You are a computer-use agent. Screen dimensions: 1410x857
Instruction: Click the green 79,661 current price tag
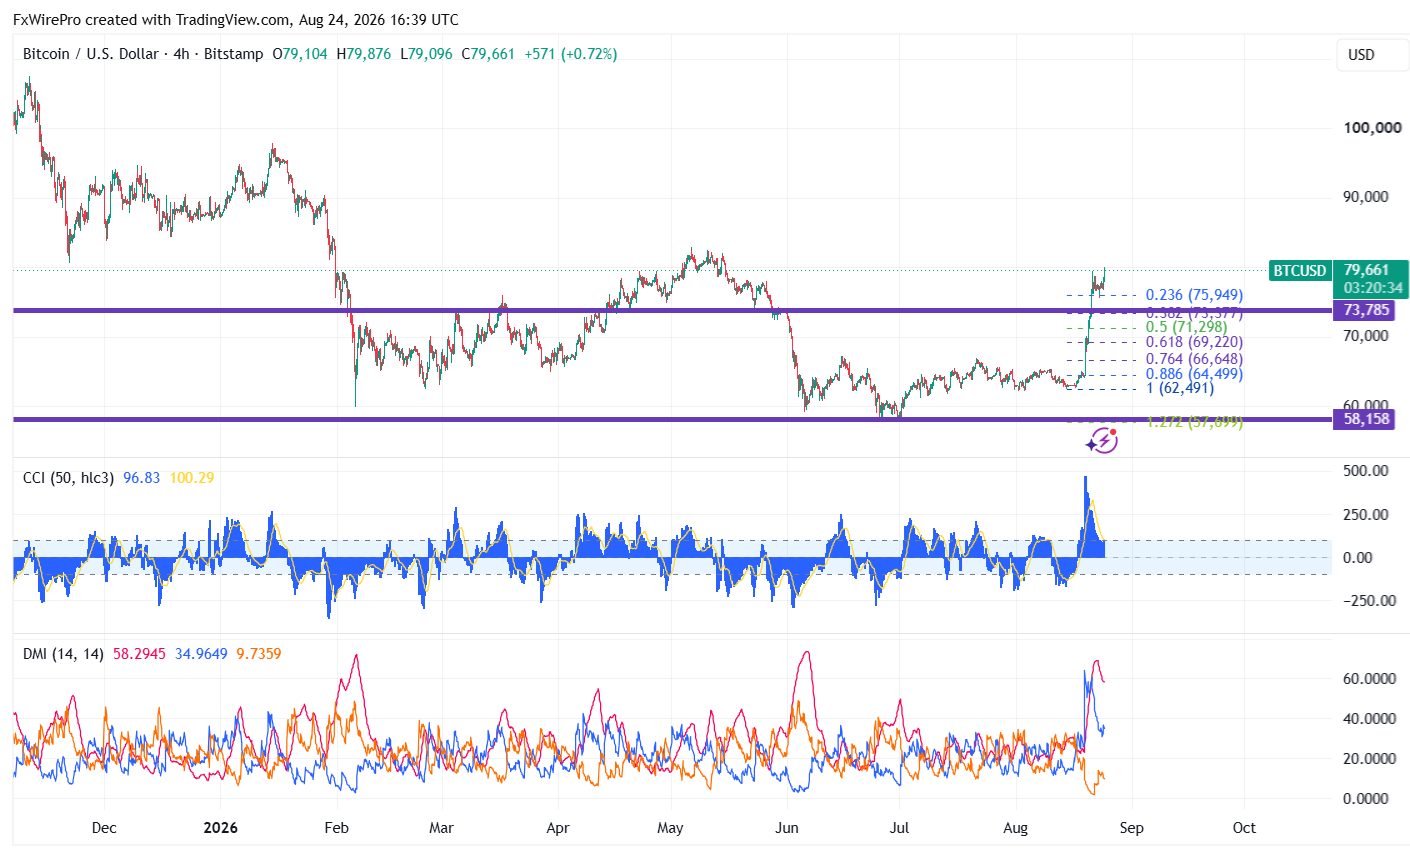[x=1366, y=271]
